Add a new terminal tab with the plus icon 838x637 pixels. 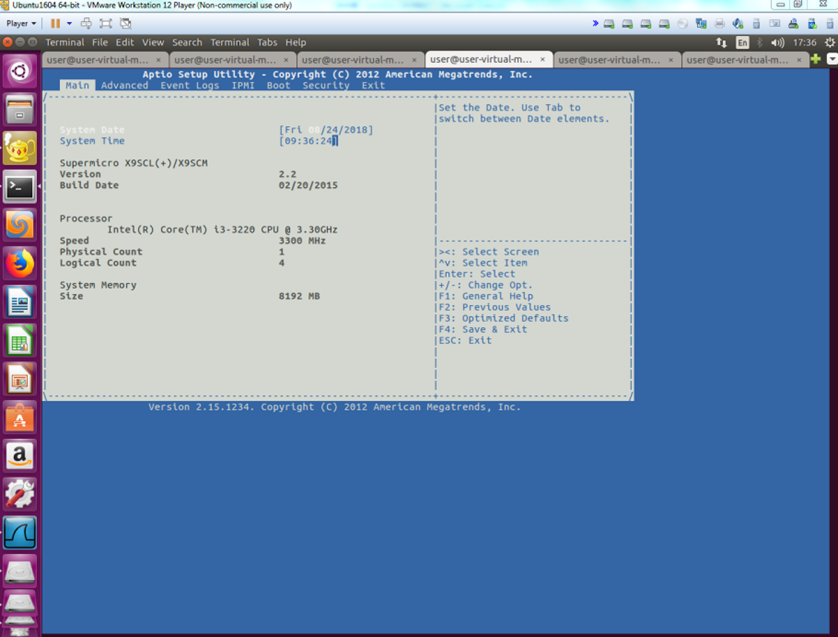817,60
